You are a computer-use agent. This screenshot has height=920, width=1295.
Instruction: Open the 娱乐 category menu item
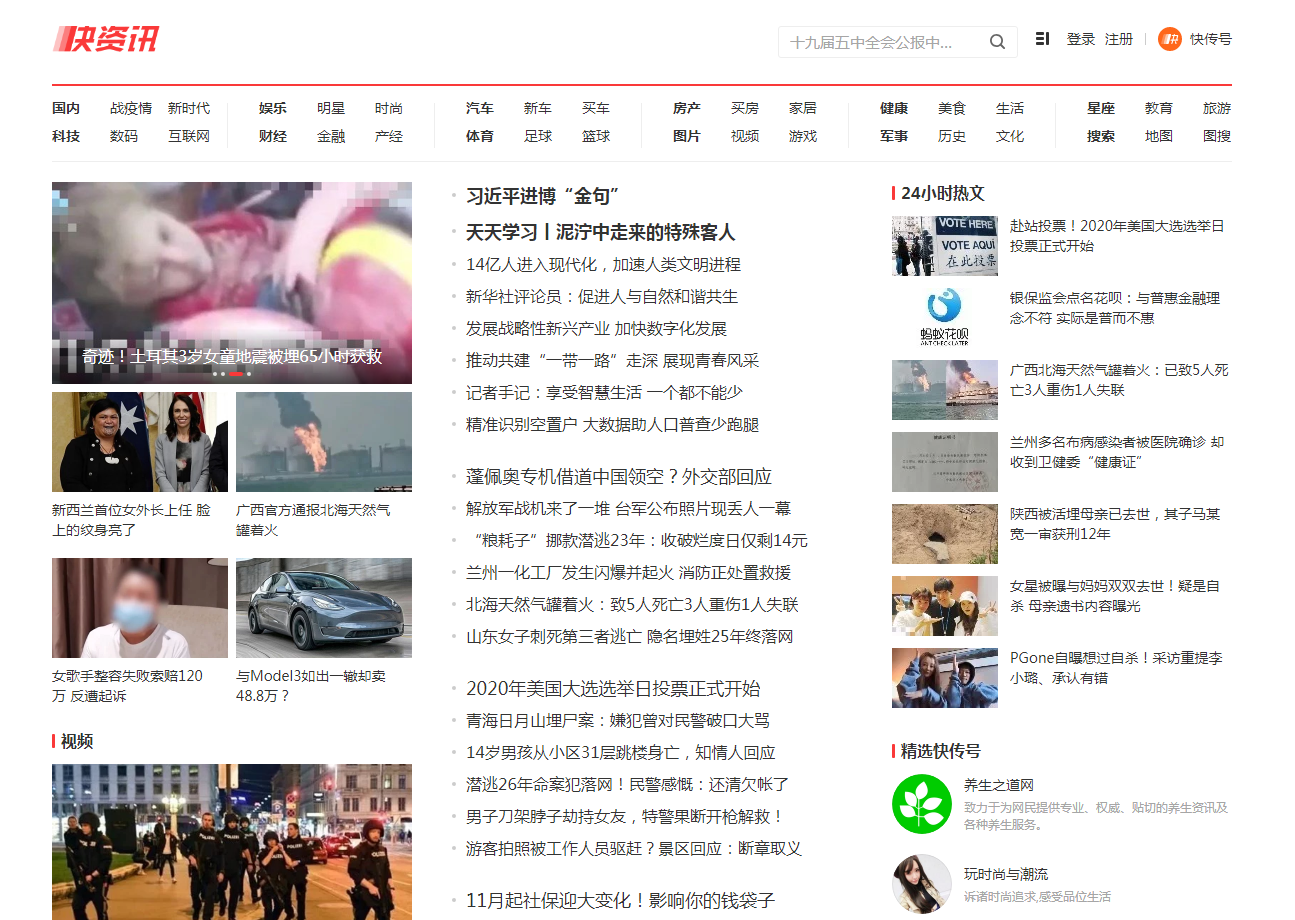click(273, 108)
